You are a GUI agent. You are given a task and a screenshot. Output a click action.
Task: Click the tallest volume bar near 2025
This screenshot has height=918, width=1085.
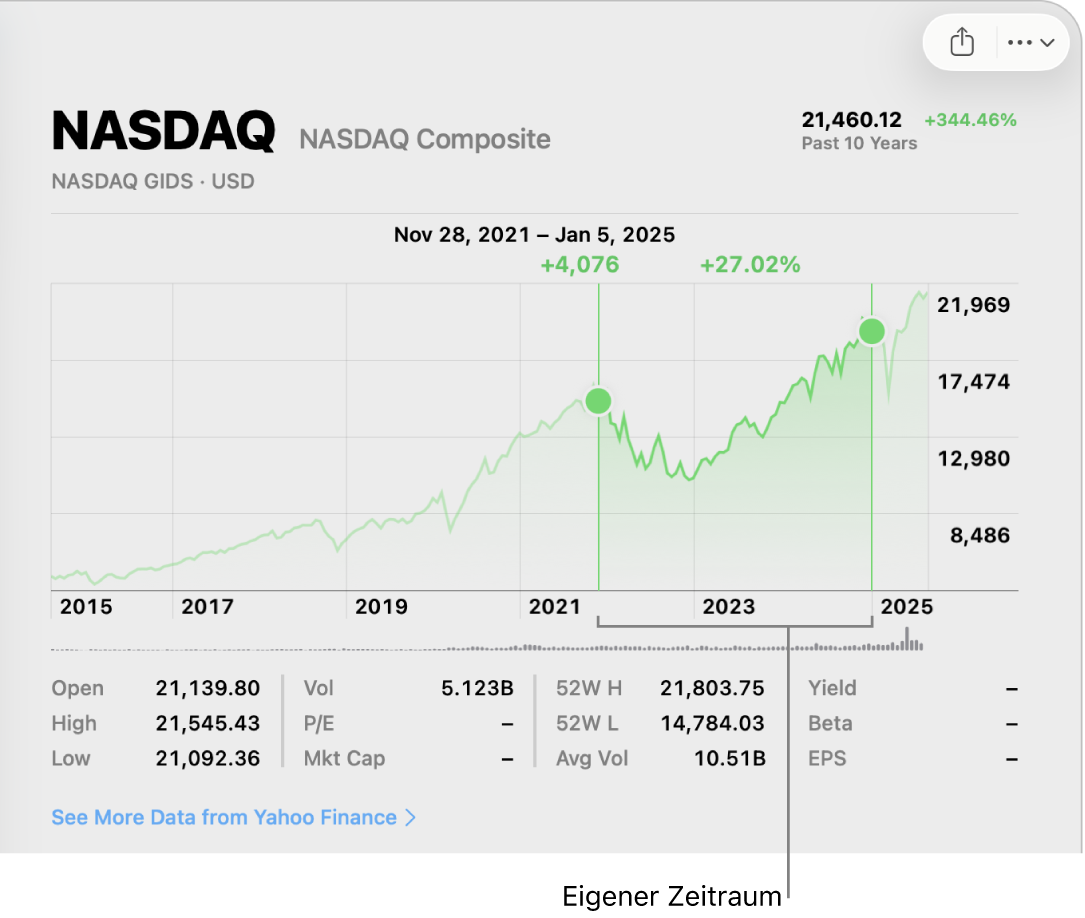(x=907, y=638)
